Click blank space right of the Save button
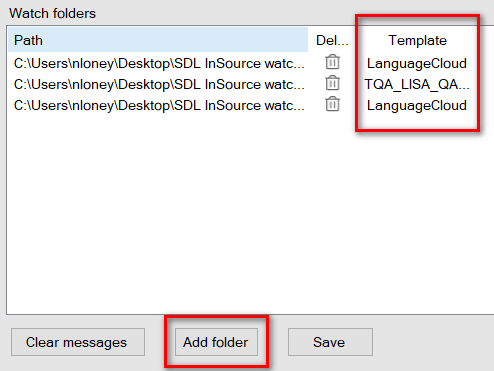 433,342
